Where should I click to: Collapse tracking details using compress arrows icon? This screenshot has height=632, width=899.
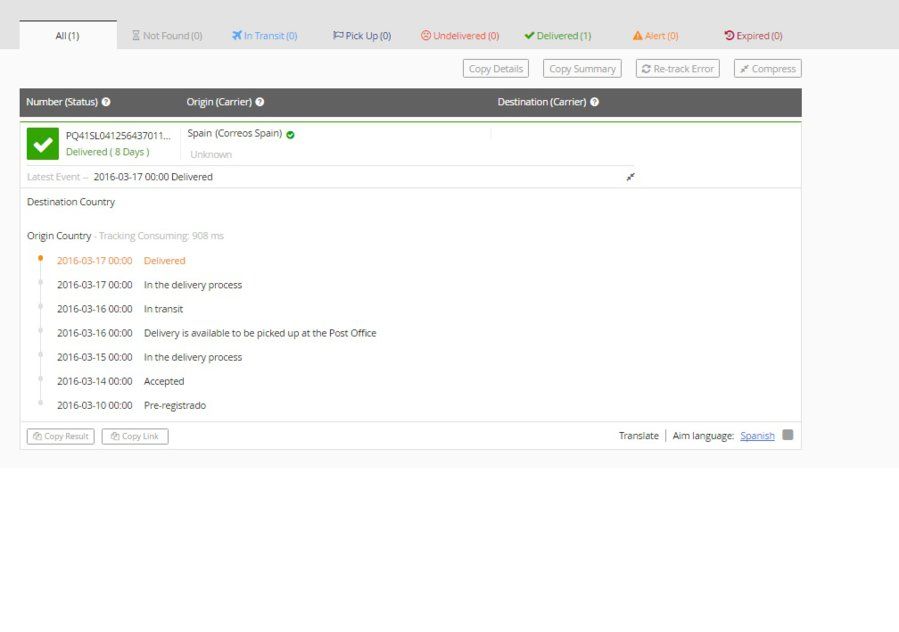click(630, 177)
